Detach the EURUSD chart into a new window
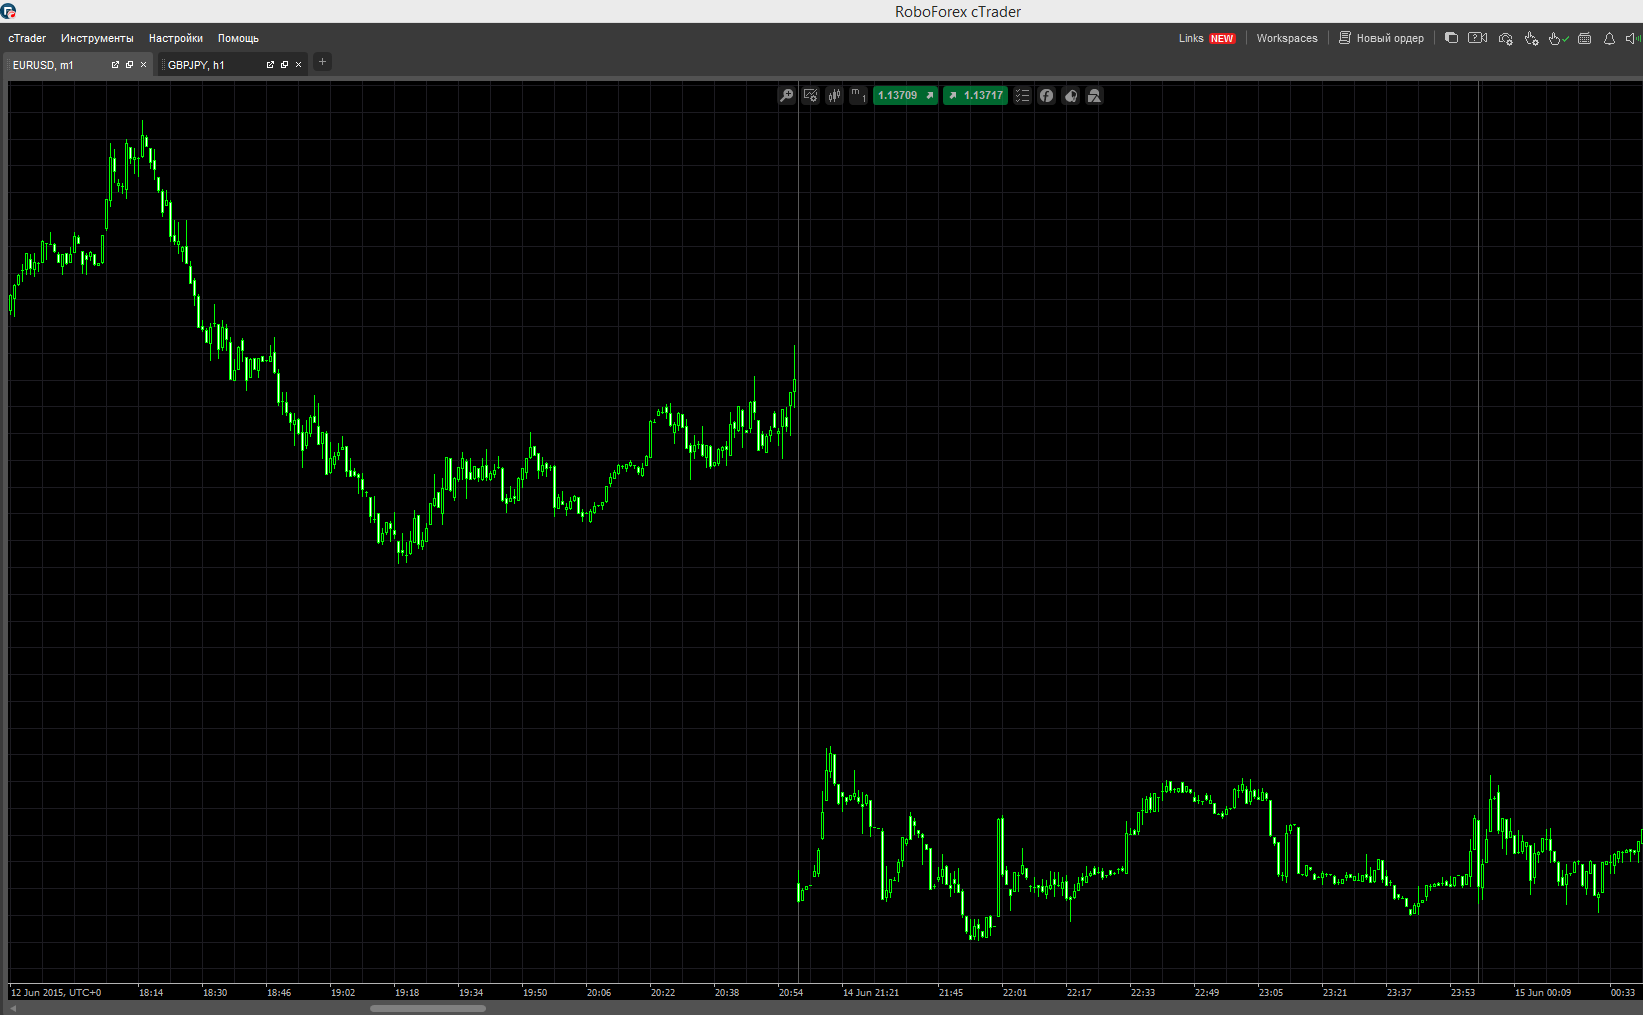 pyautogui.click(x=115, y=65)
